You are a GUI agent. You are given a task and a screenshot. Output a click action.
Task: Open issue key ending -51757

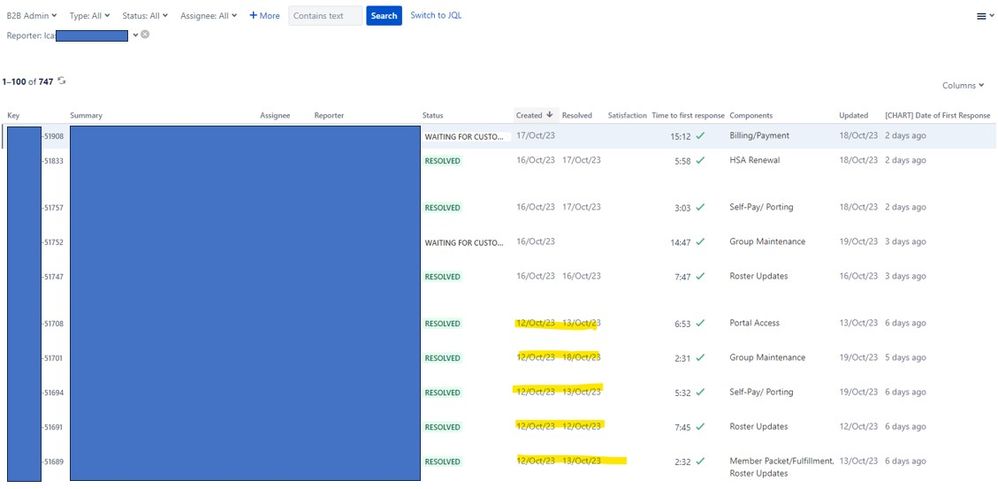point(53,208)
